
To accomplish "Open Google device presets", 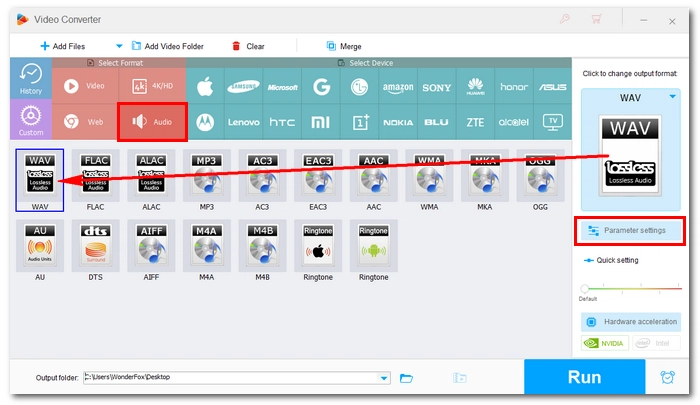I will (x=321, y=86).
